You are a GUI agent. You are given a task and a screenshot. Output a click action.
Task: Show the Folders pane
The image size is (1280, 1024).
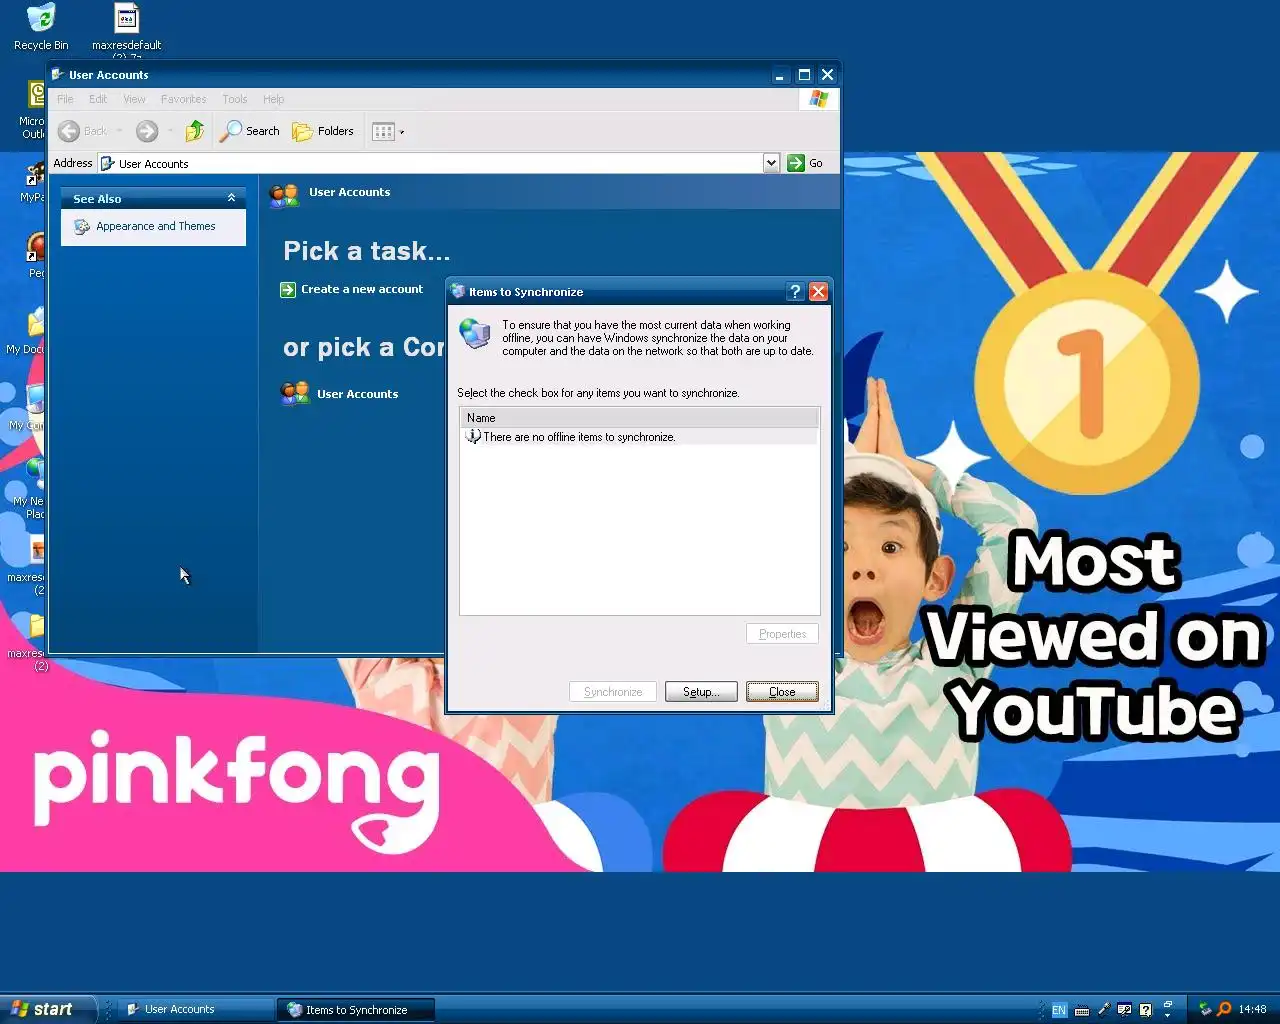[x=323, y=131]
